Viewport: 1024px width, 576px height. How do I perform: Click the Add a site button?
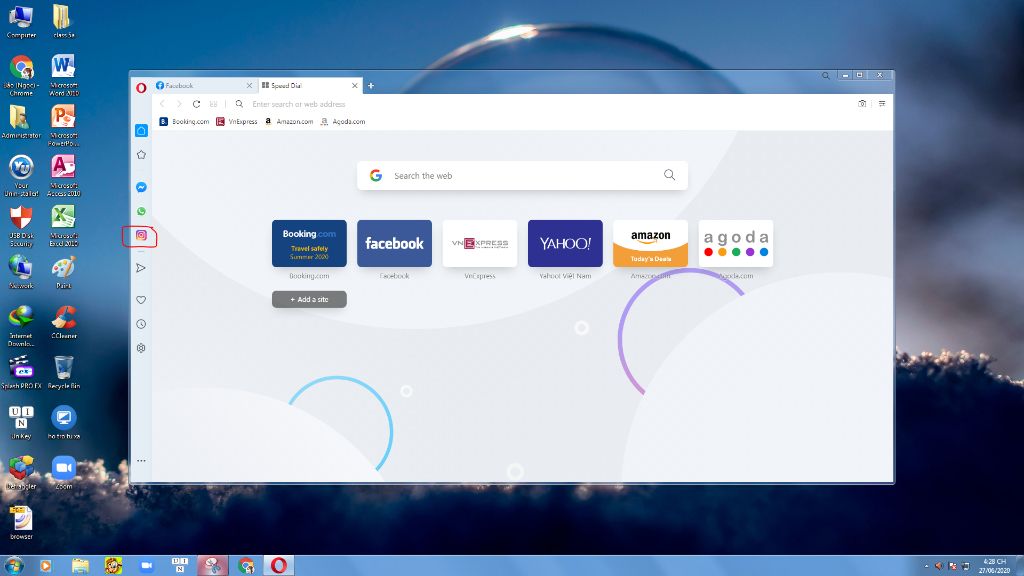pos(310,299)
